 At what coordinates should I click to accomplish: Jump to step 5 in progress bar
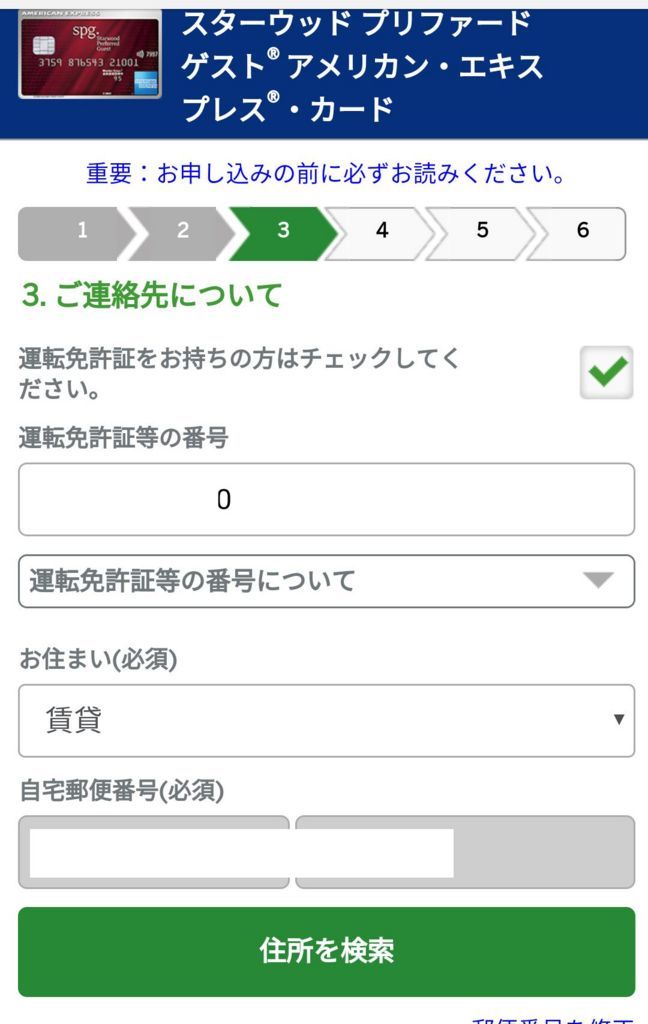click(x=482, y=232)
